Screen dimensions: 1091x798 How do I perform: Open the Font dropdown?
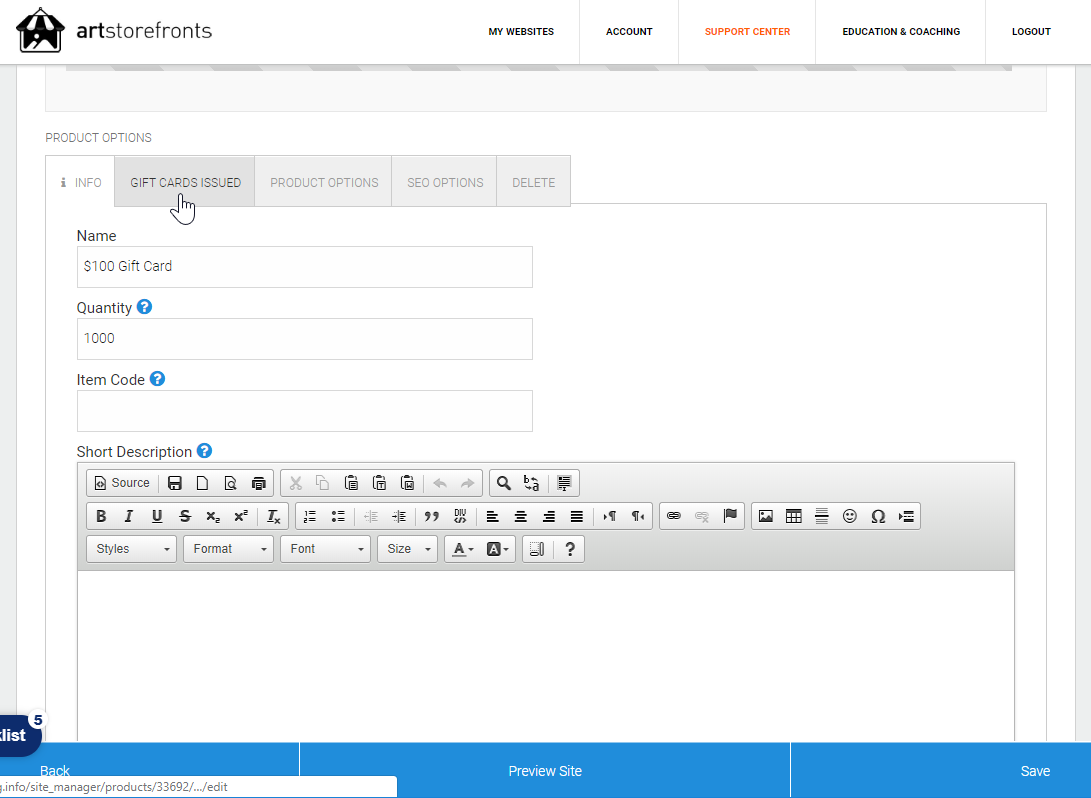(325, 549)
